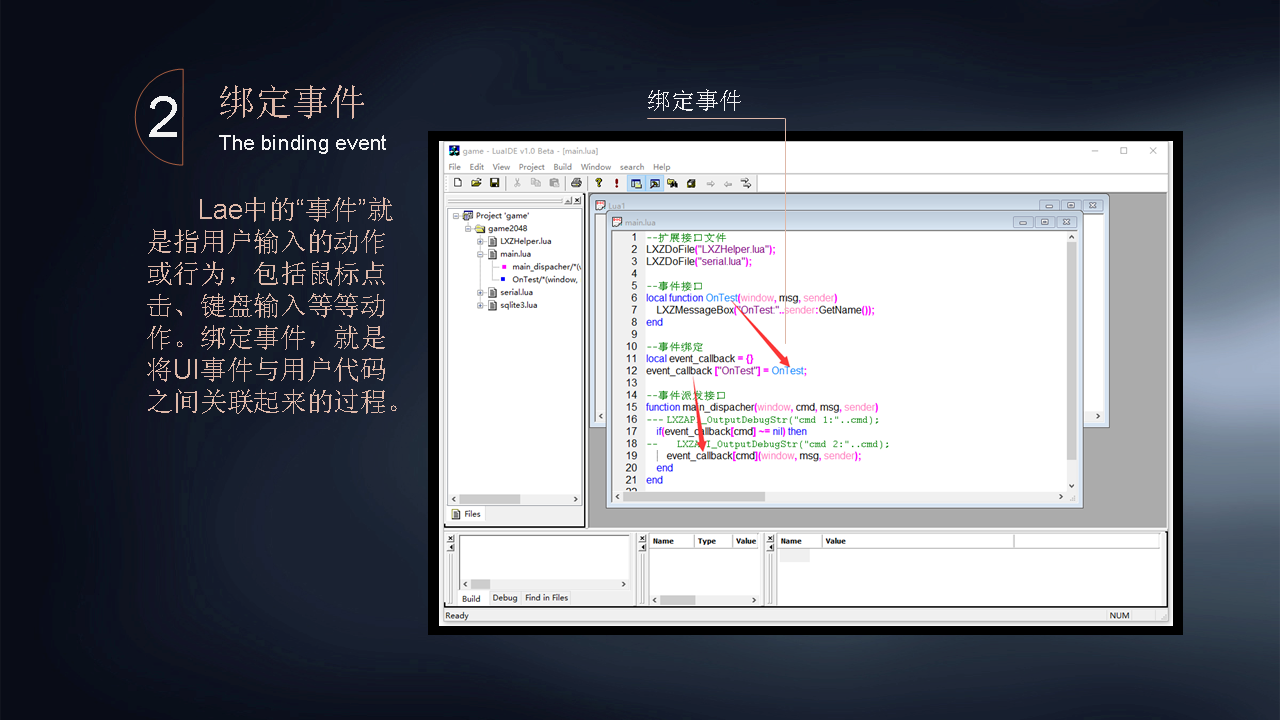Maximize the main.lua editor child window
Image resolution: width=1280 pixels, height=720 pixels.
click(x=1045, y=222)
